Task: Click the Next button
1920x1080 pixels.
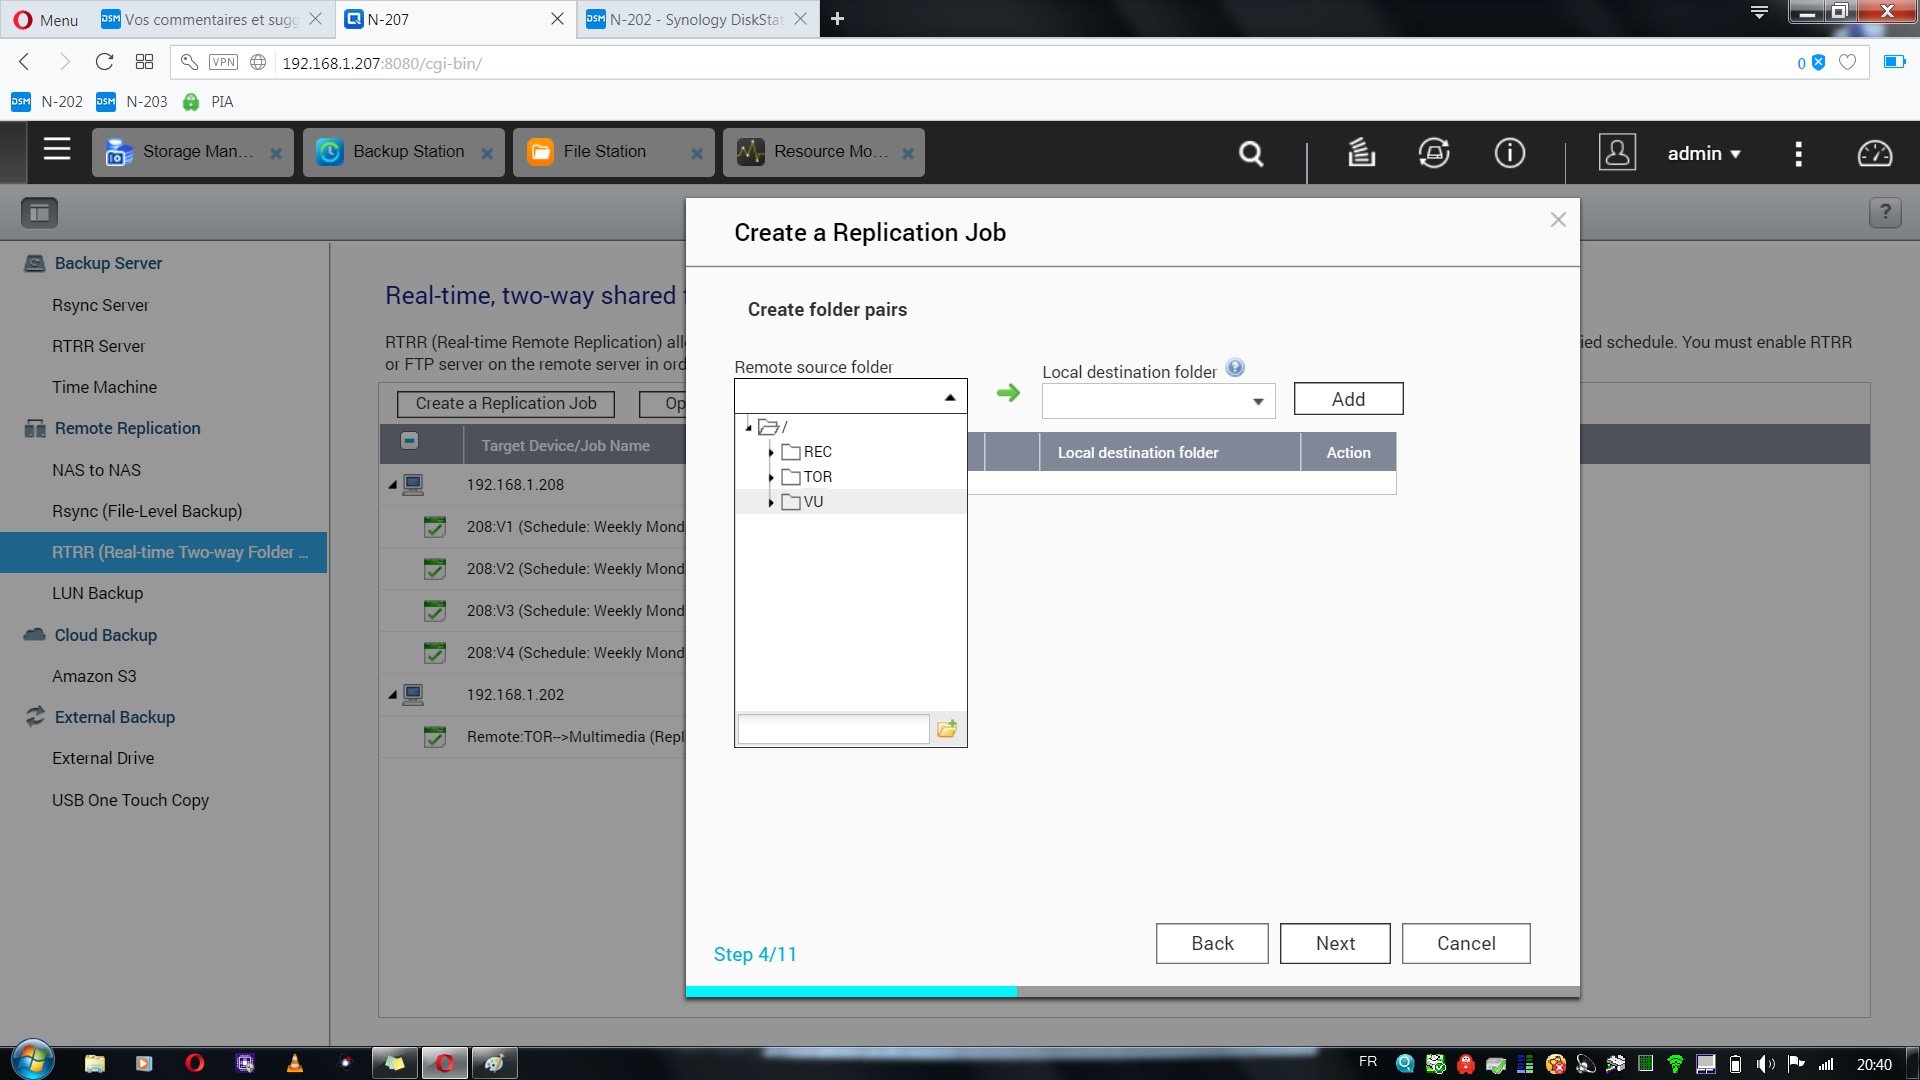Action: click(x=1334, y=943)
